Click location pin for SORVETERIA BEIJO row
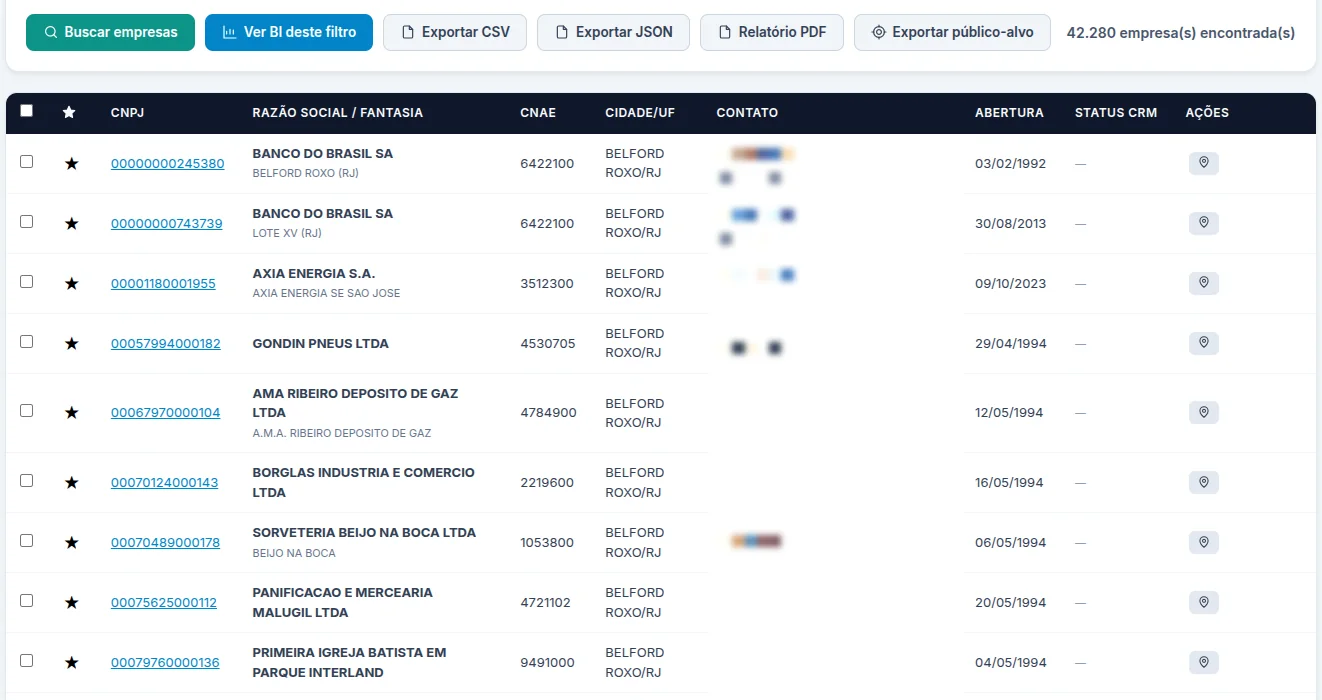The height and width of the screenshot is (700, 1322). coord(1204,542)
